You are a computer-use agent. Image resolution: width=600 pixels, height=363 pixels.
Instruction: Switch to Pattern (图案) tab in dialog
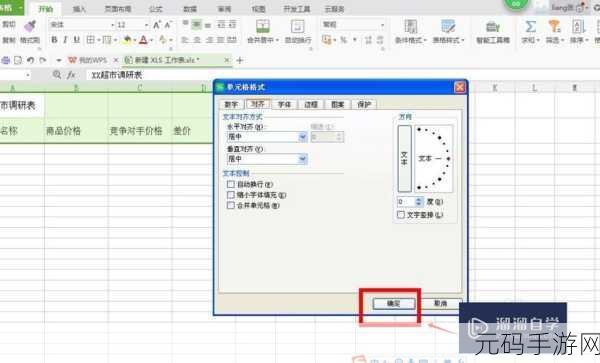pyautogui.click(x=338, y=104)
